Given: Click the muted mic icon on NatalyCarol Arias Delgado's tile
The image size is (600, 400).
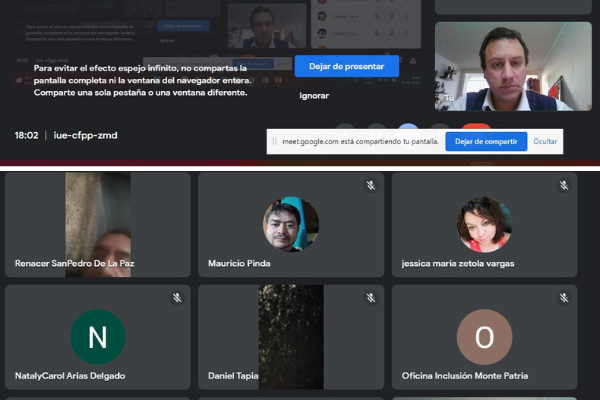Looking at the screenshot, I should point(176,298).
